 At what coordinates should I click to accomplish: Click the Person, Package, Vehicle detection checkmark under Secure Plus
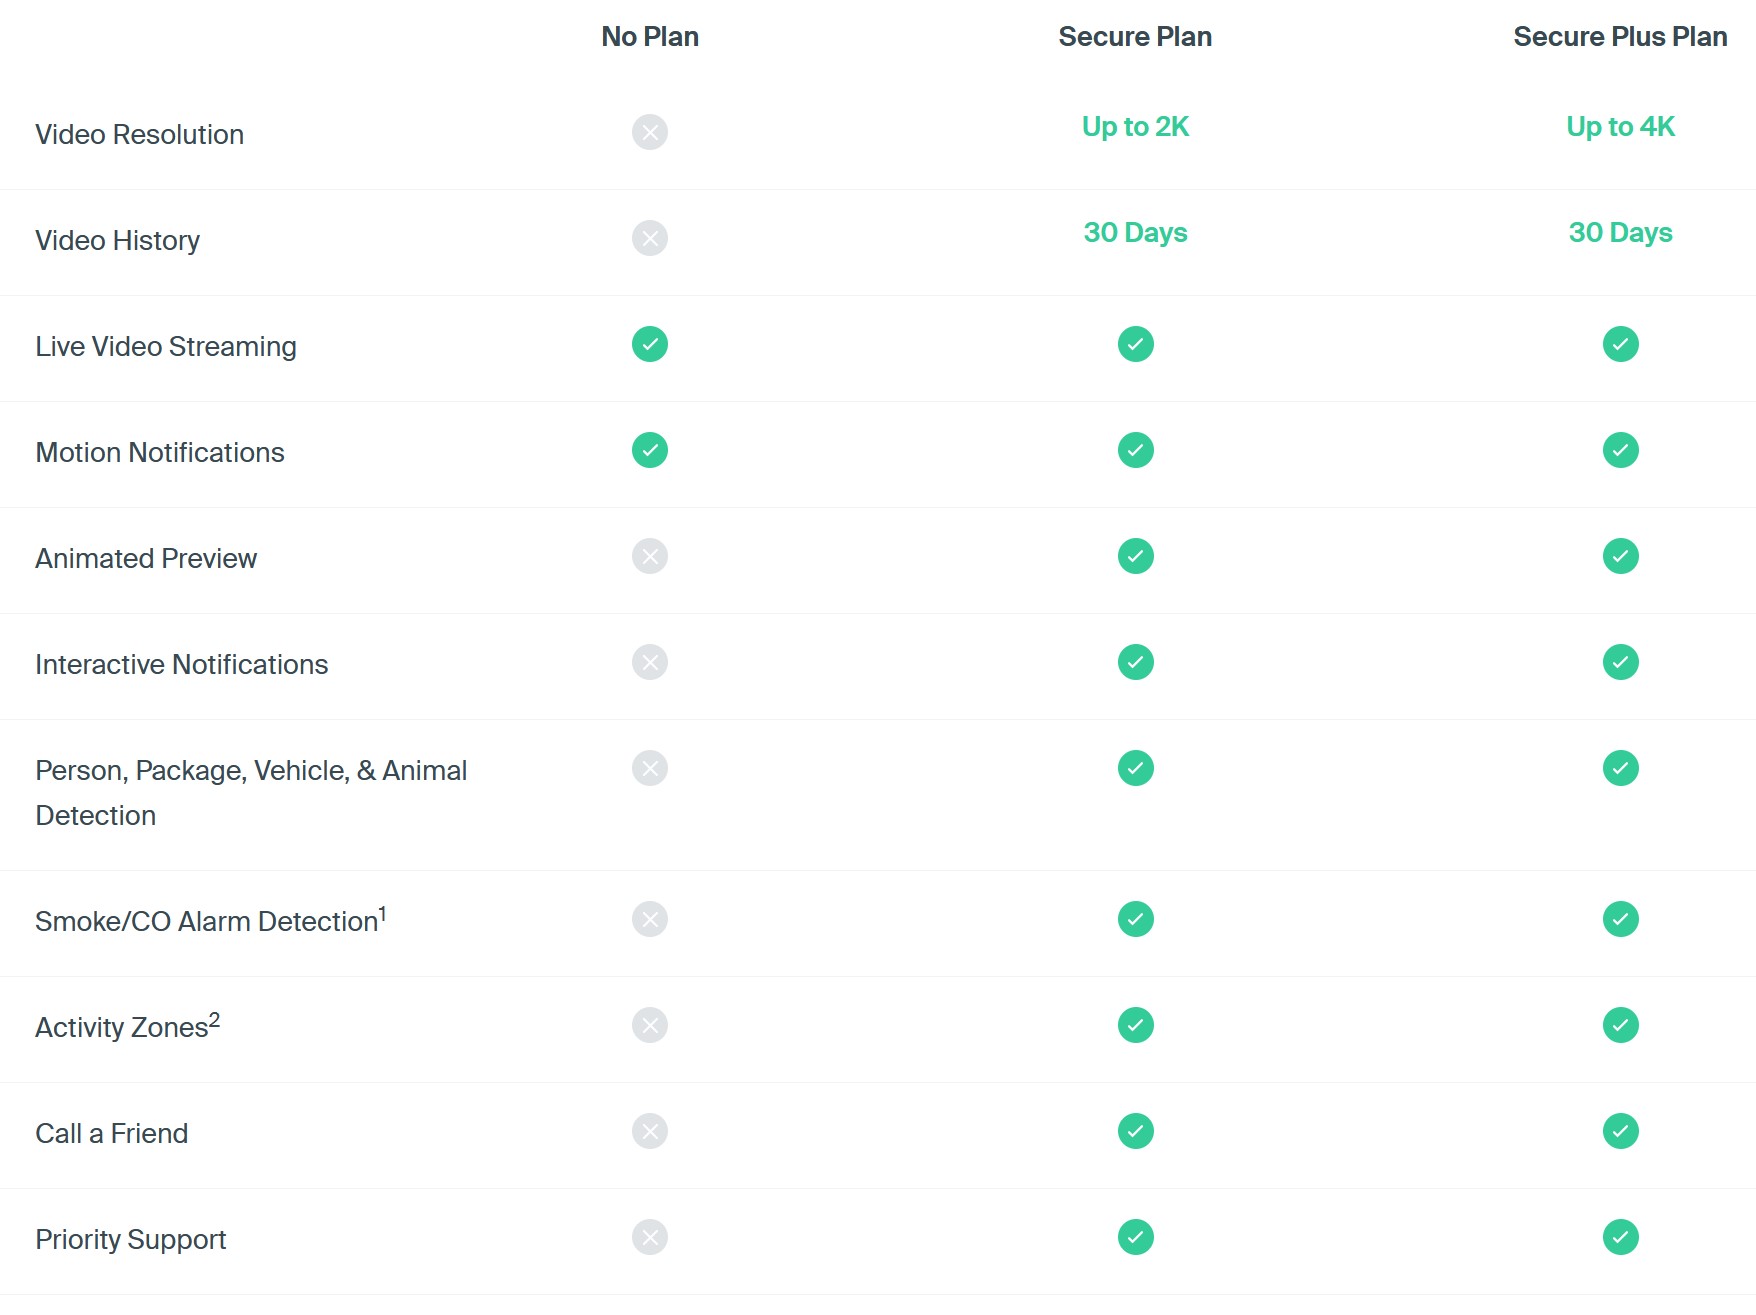click(x=1620, y=768)
